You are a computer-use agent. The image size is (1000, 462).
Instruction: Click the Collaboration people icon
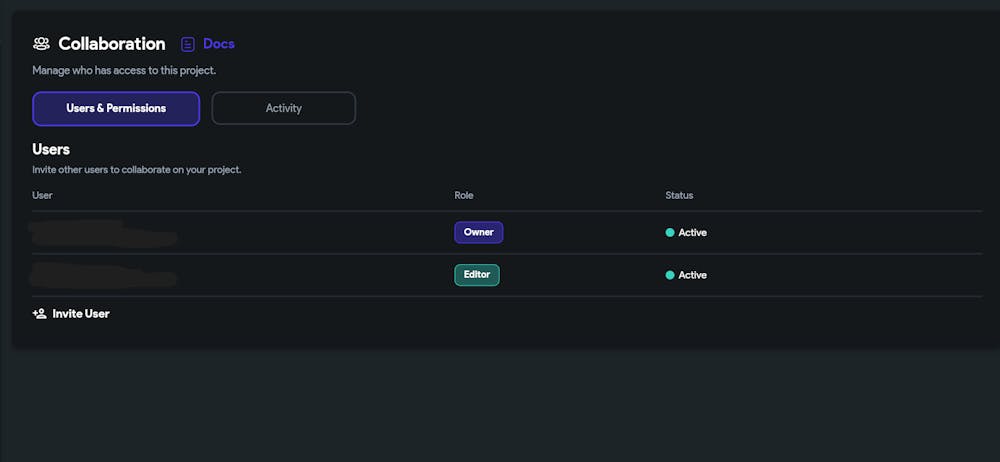[41, 44]
